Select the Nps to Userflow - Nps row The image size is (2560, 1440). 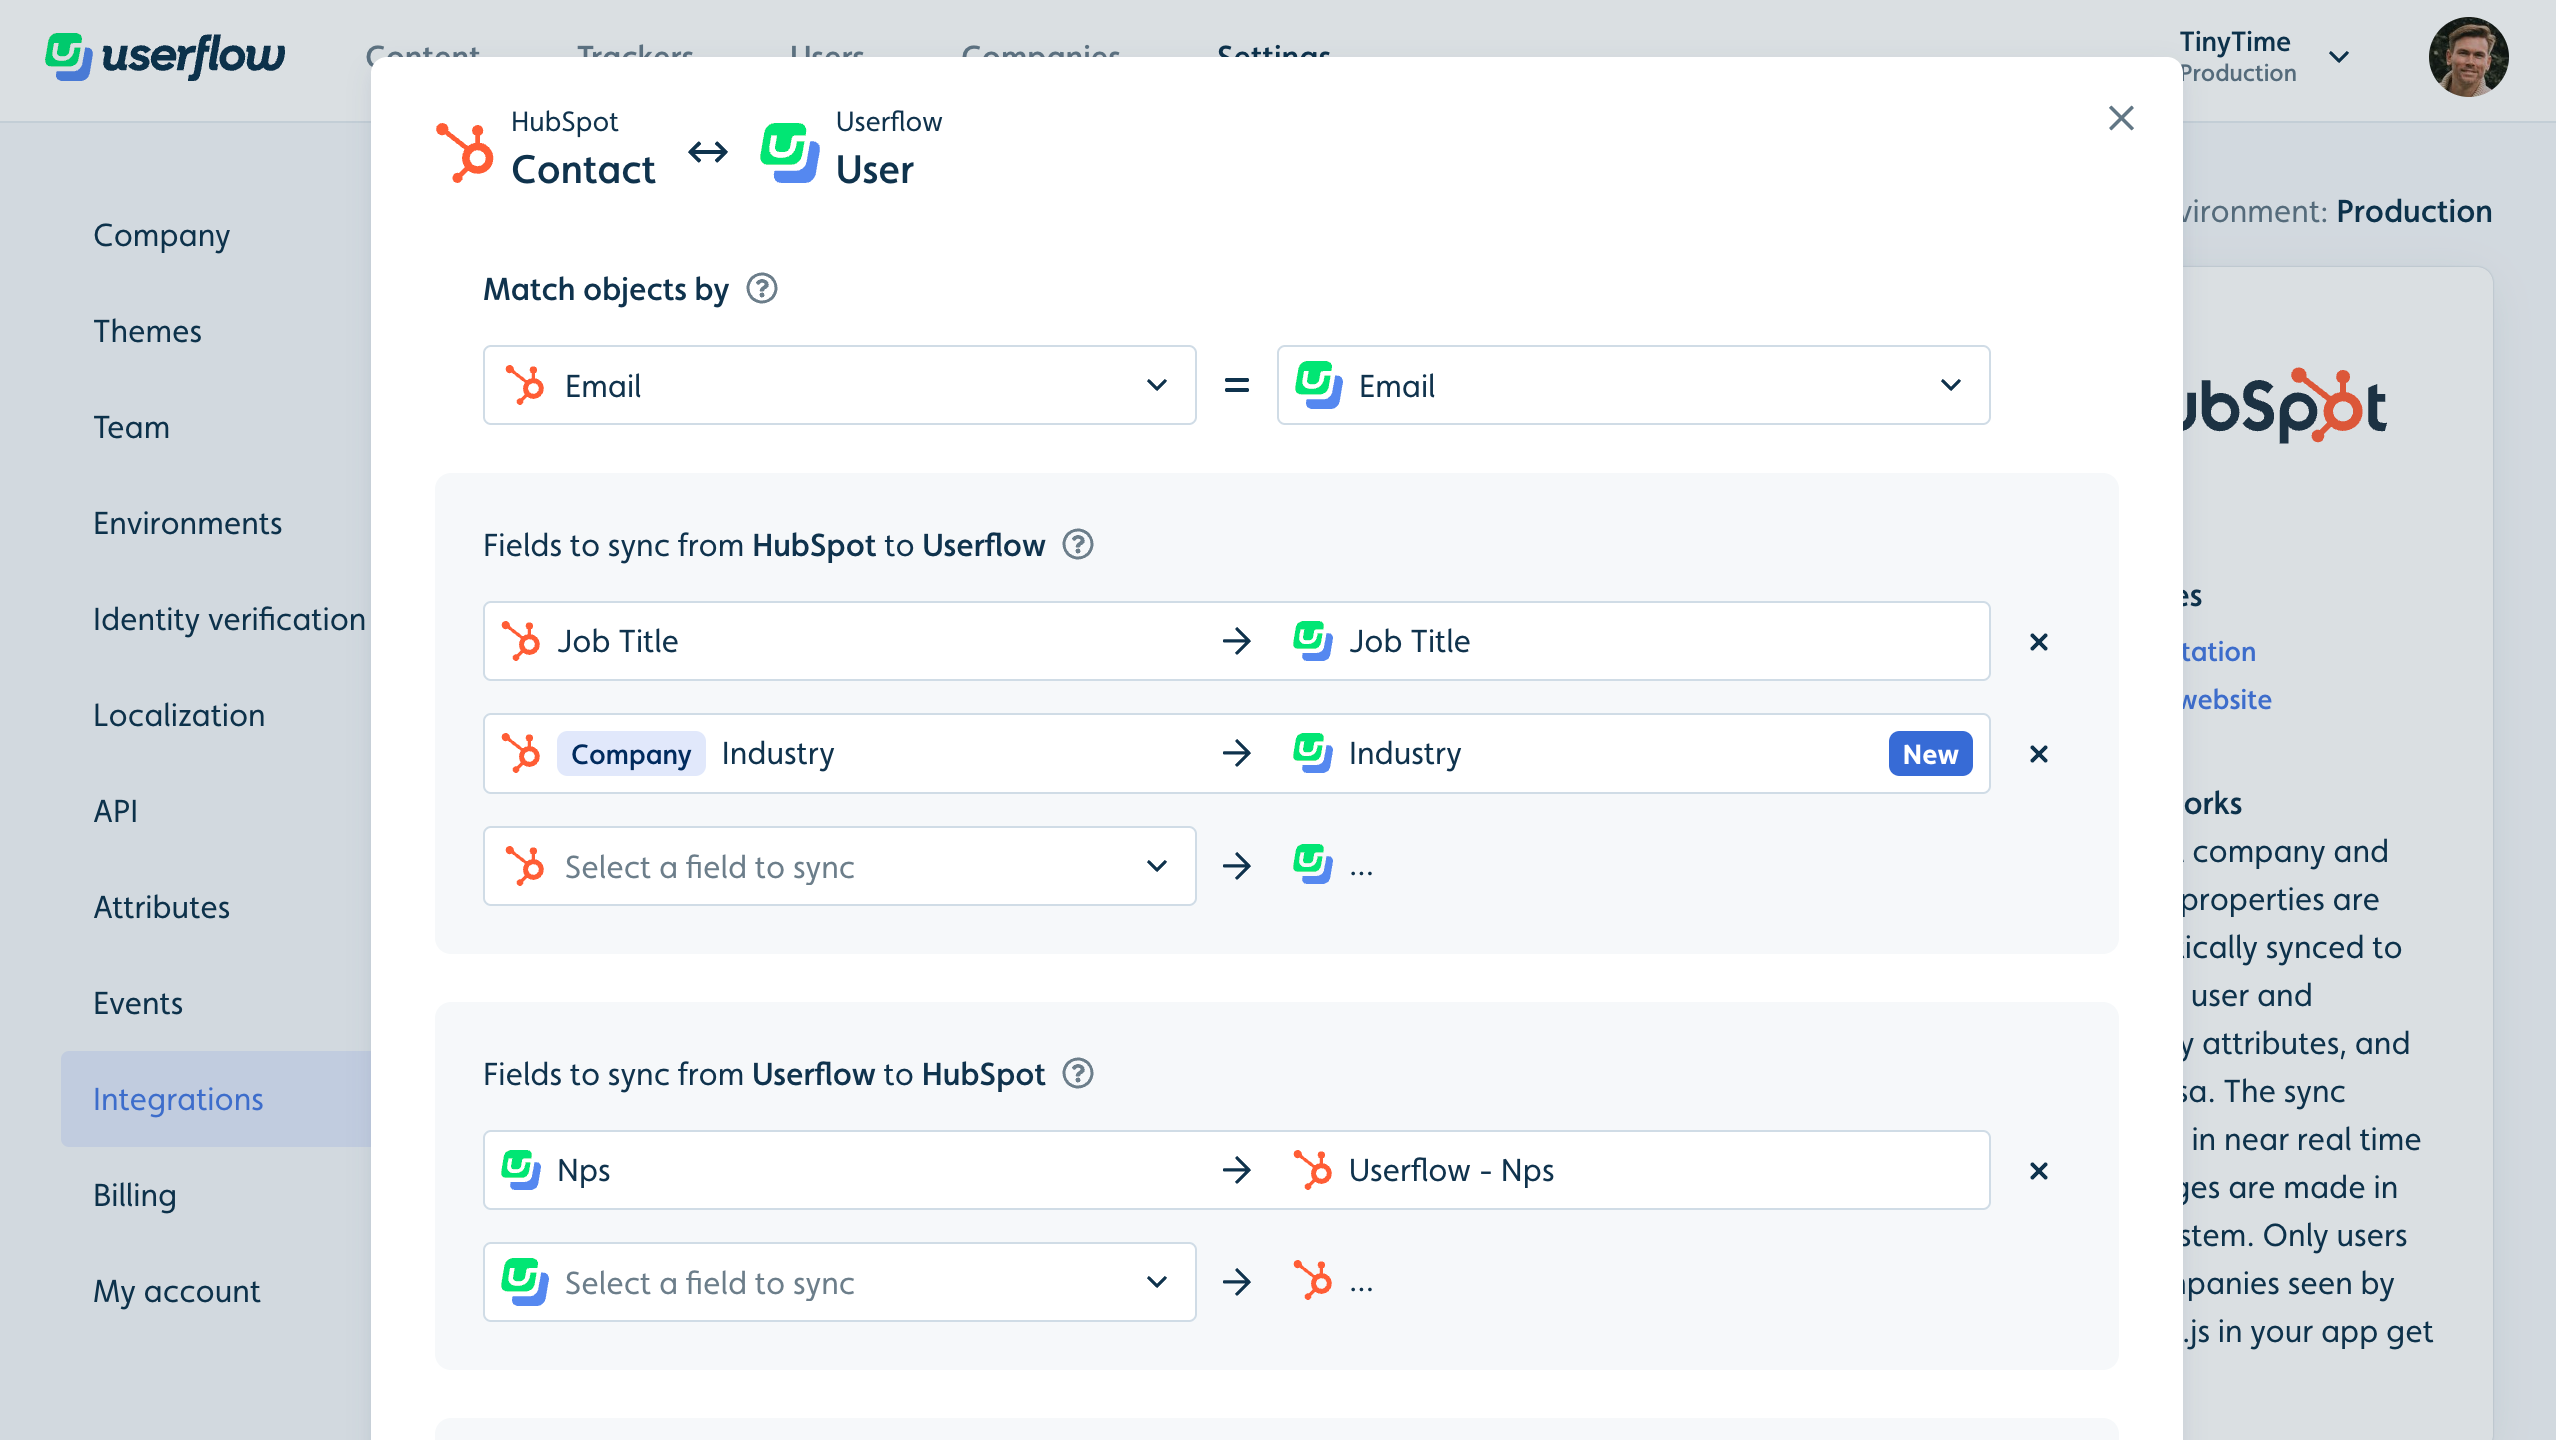(1236, 1170)
